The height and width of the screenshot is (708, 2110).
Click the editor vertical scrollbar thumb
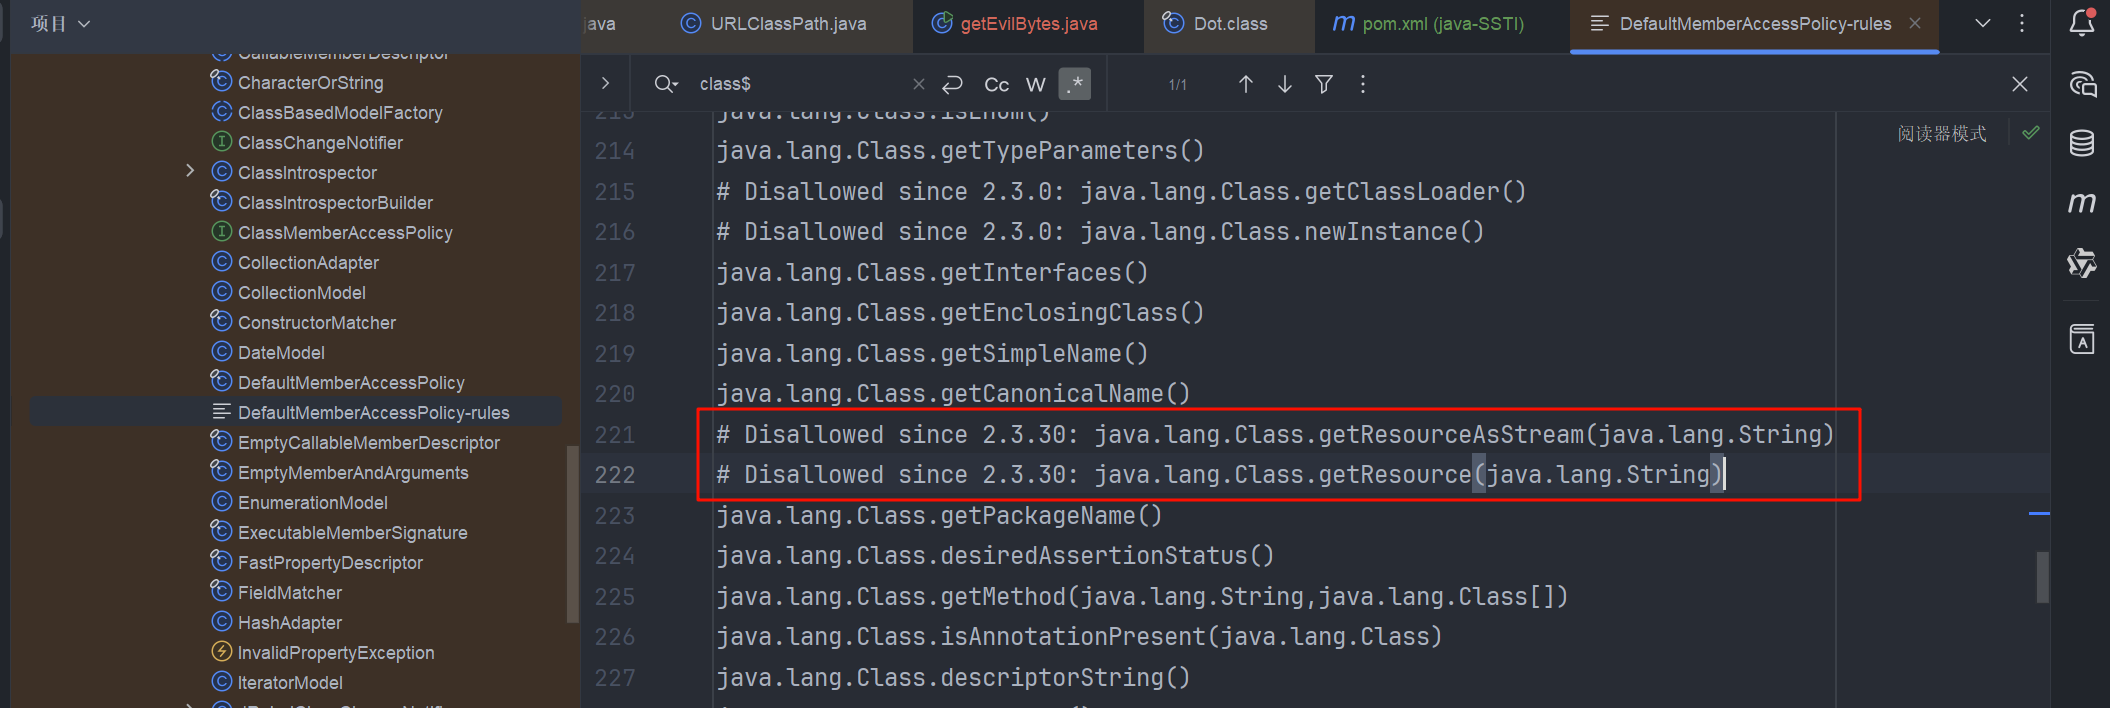tap(2042, 577)
